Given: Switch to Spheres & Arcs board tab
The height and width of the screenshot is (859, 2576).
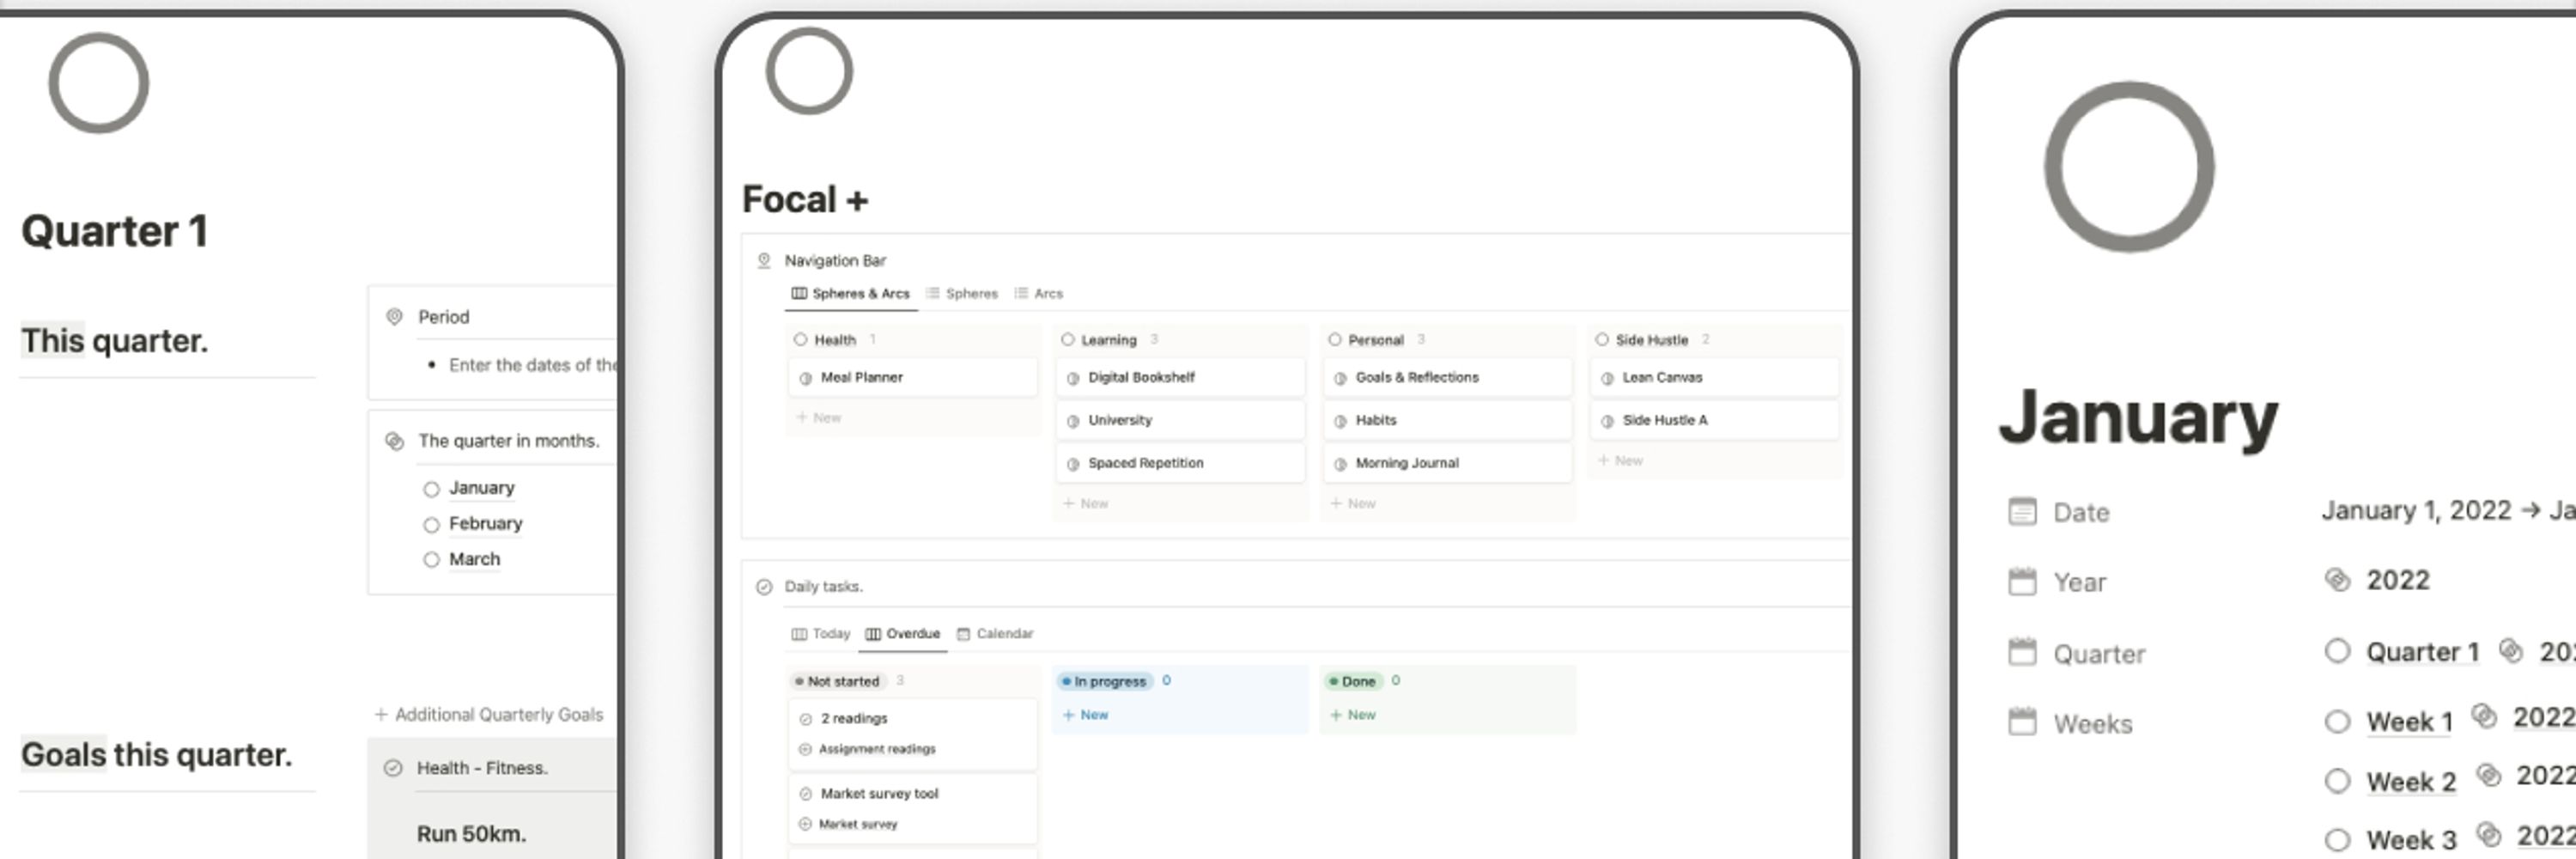Looking at the screenshot, I should pos(851,294).
